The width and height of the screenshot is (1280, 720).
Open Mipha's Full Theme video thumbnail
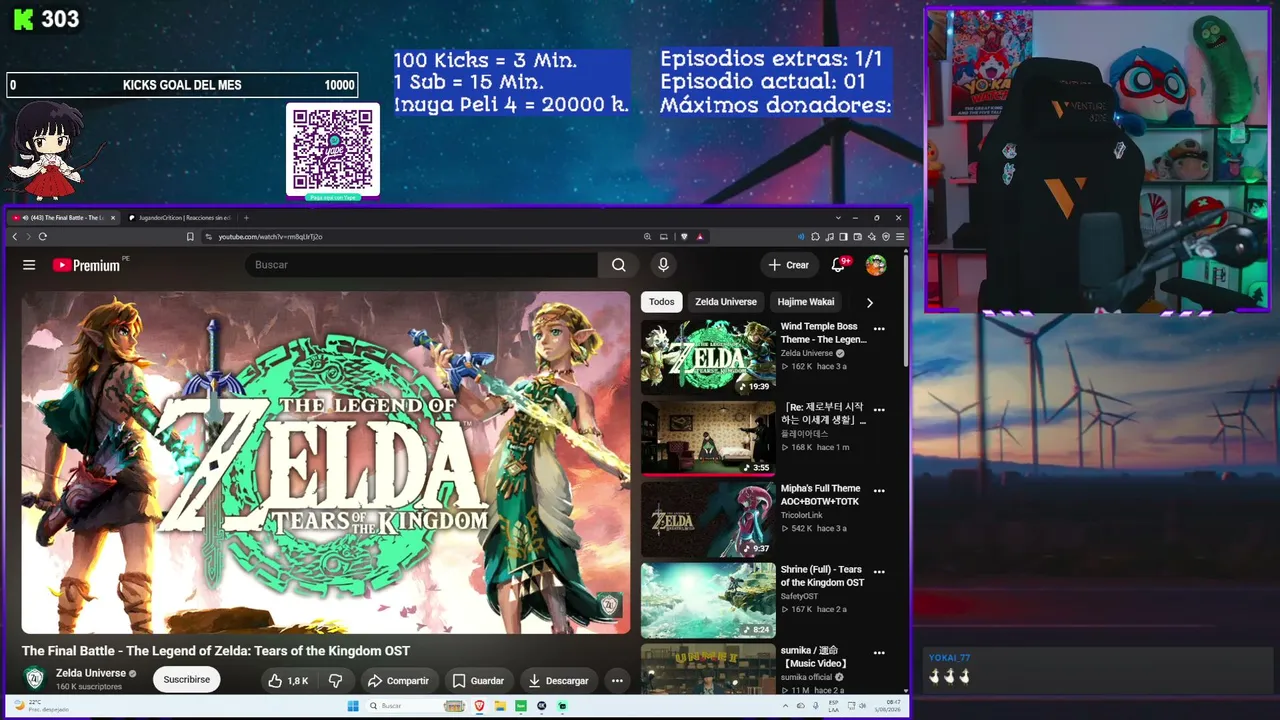point(708,519)
